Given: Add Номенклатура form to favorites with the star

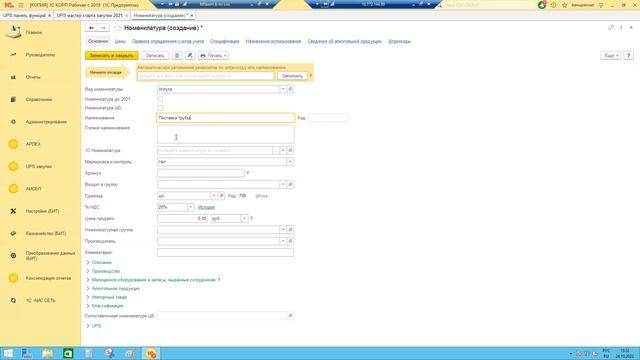Looking at the screenshot, I should coord(117,28).
